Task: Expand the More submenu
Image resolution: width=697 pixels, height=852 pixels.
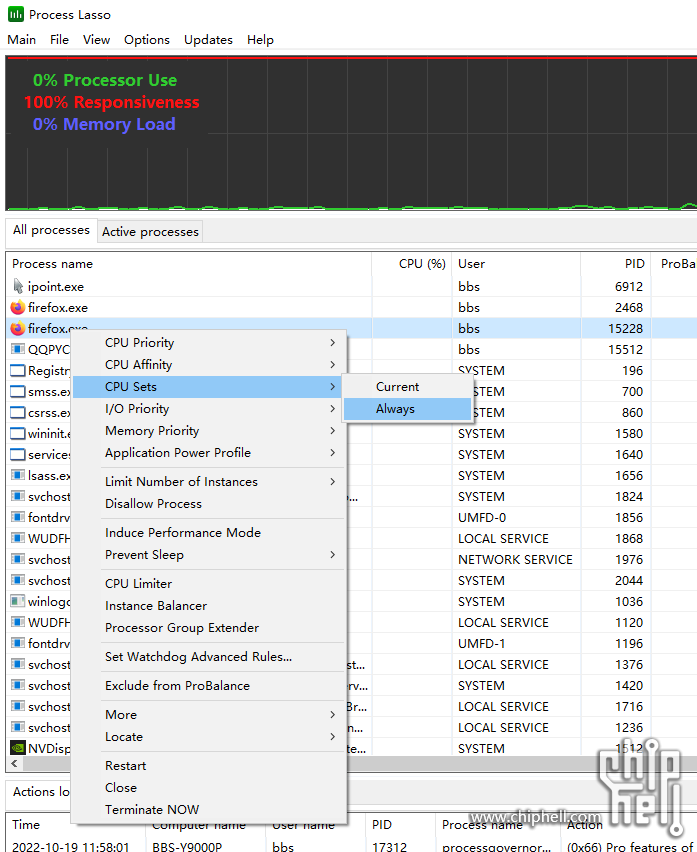Action: (x=210, y=715)
